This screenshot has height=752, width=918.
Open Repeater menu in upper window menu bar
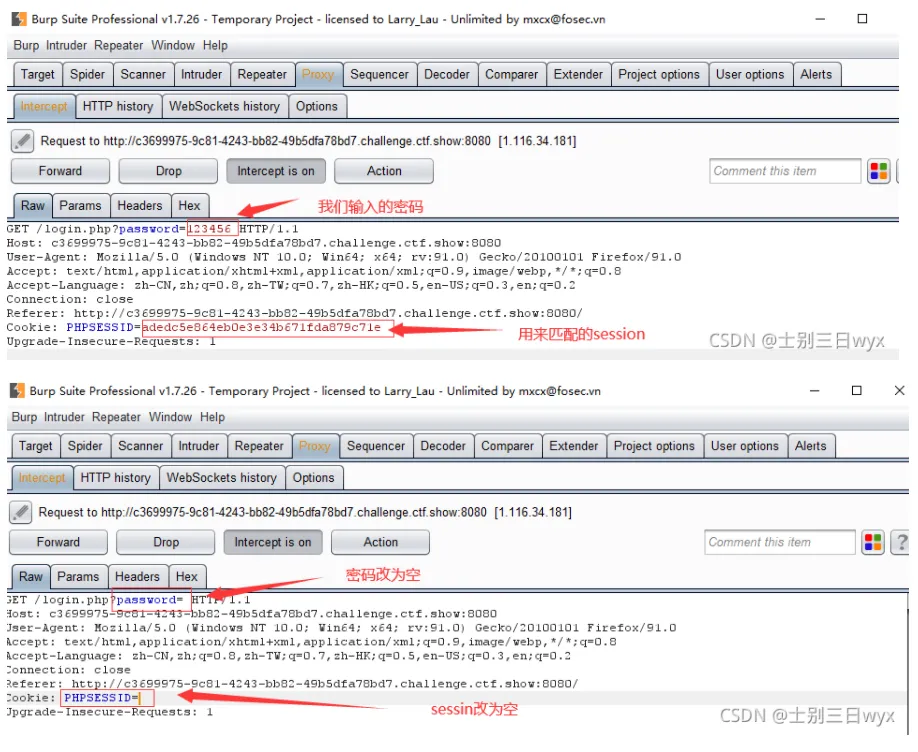(118, 46)
